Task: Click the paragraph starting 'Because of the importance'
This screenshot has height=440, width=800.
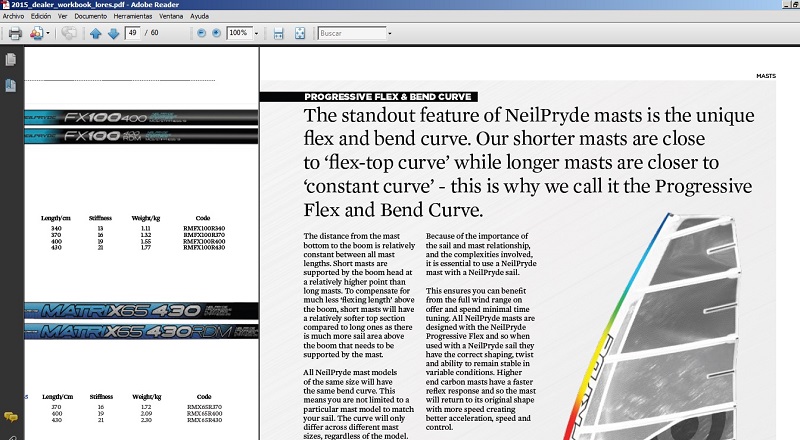Action: click(481, 254)
